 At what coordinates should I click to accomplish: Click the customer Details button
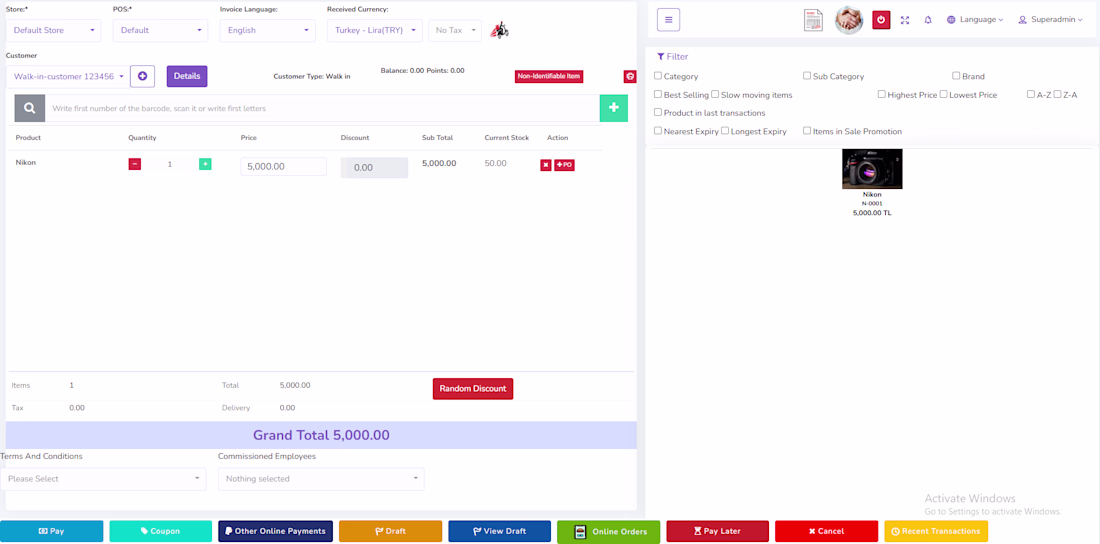click(x=187, y=76)
